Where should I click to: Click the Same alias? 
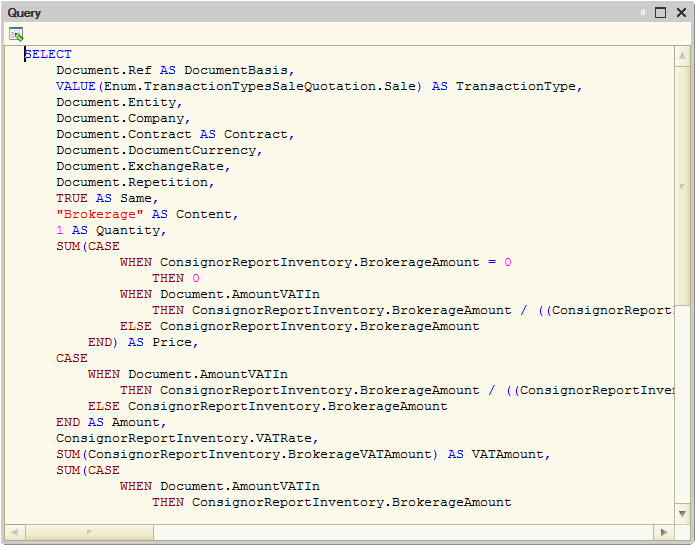pos(136,198)
